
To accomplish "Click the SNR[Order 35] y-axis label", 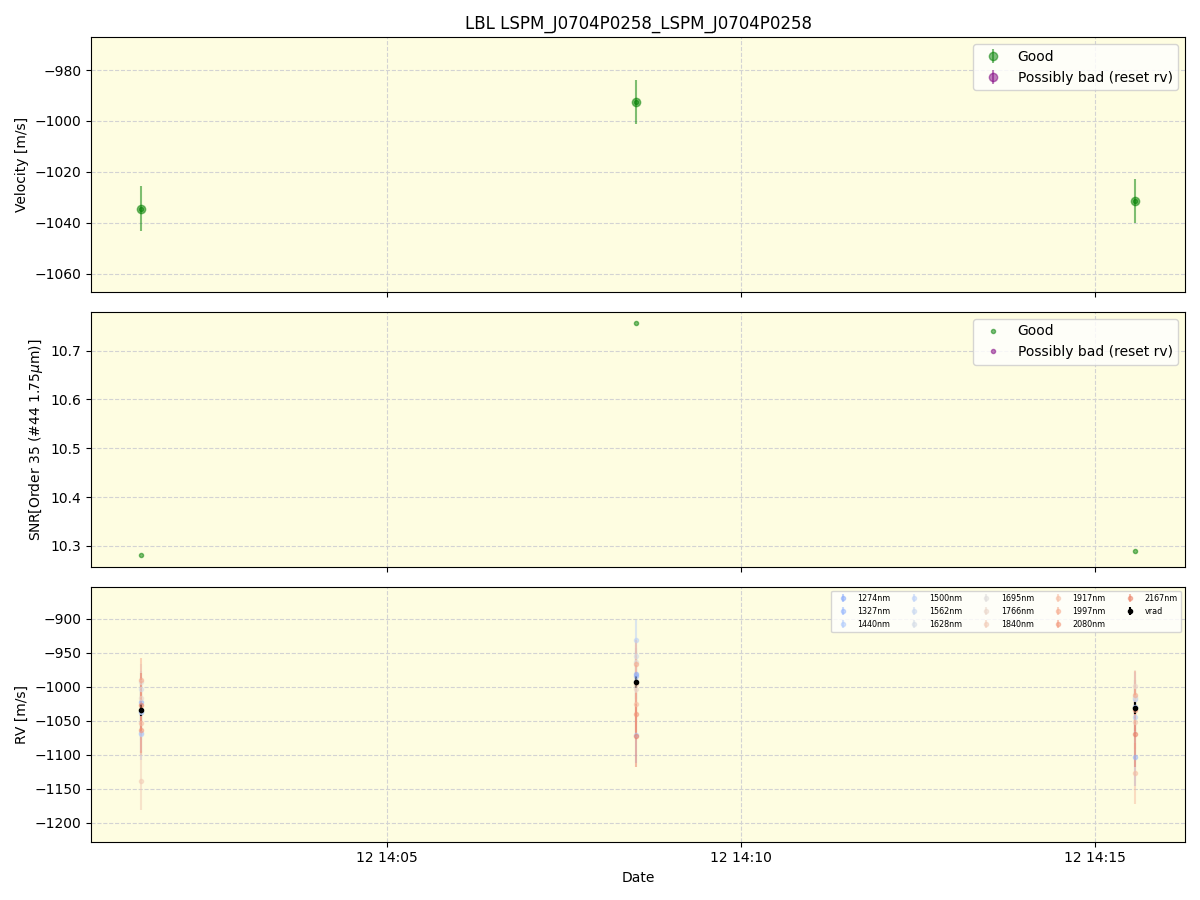I will coord(34,439).
